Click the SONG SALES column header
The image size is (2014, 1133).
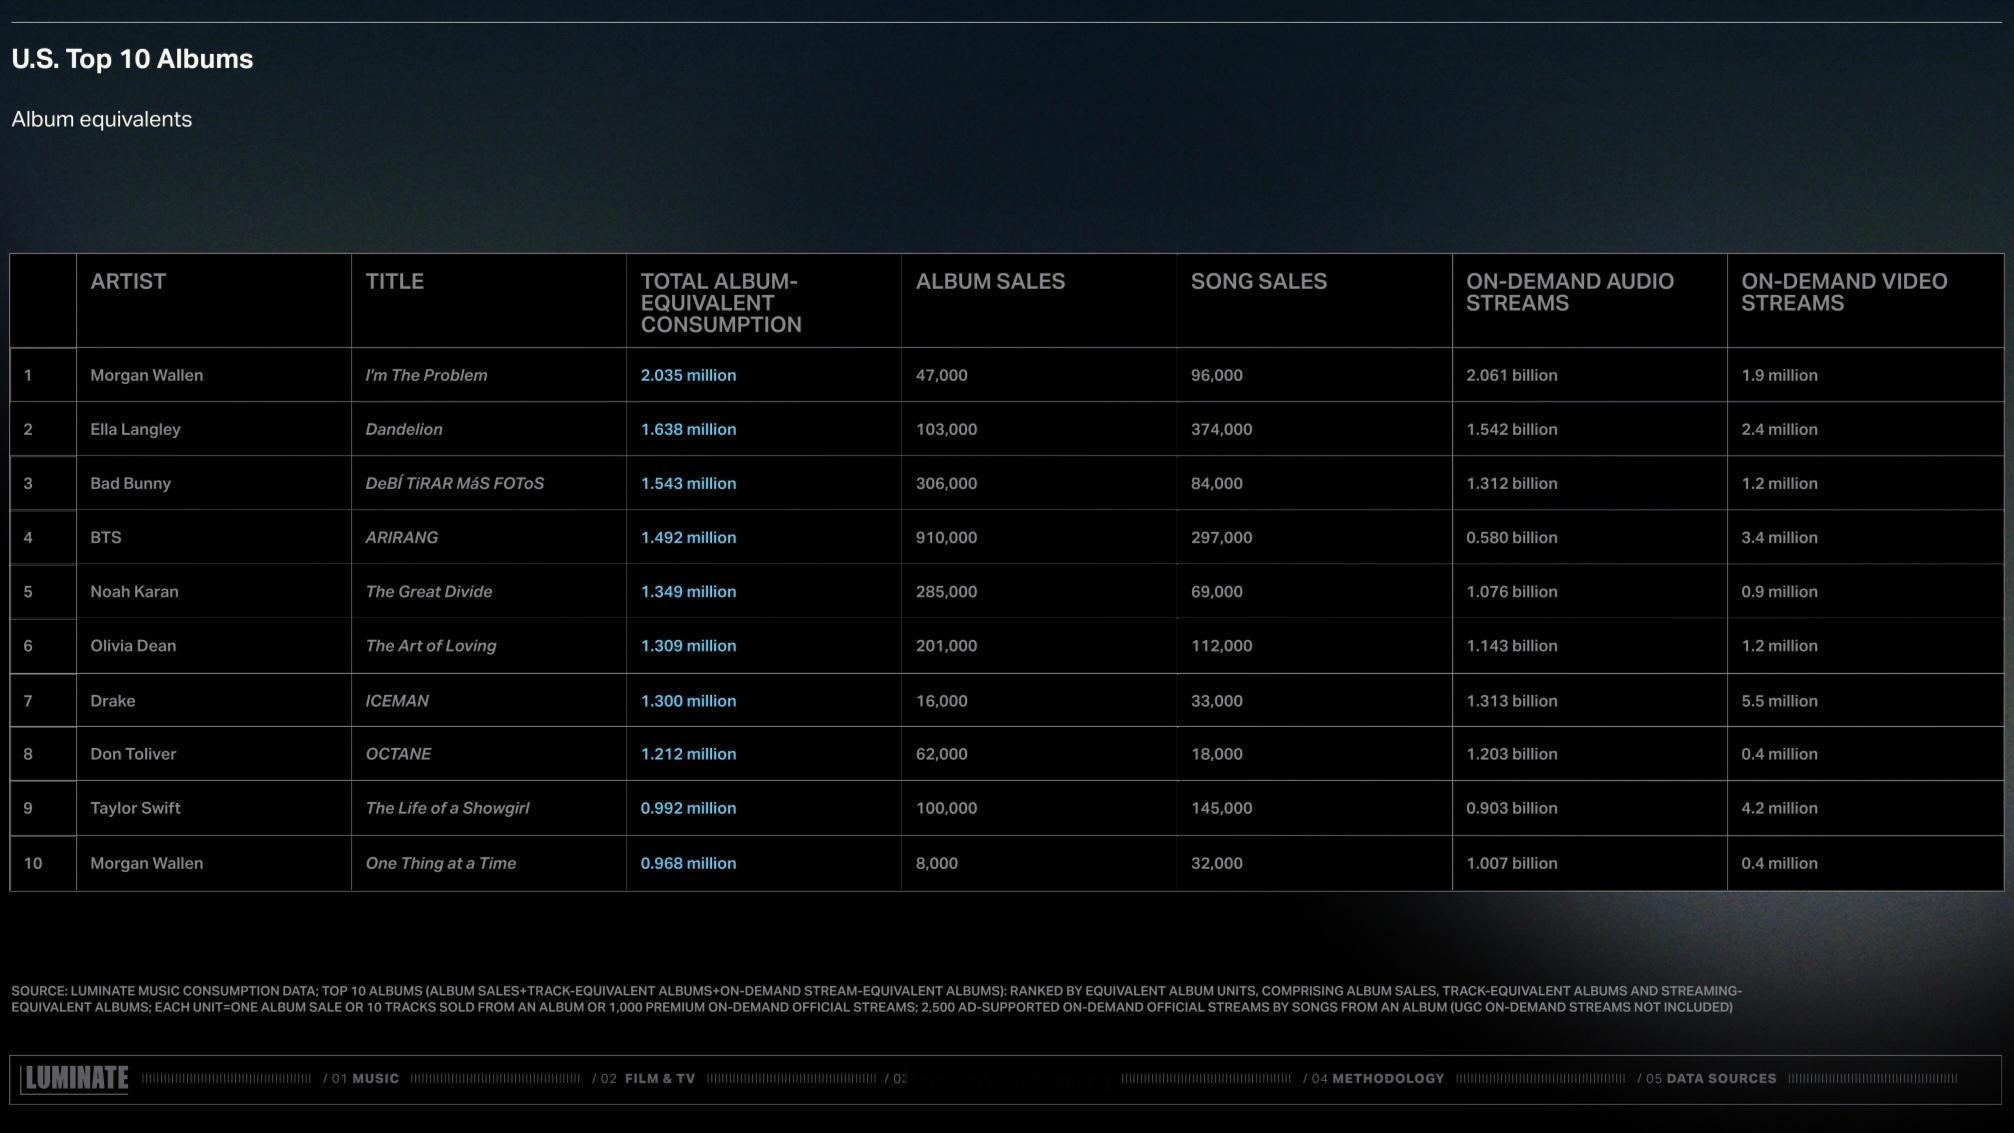[x=1258, y=282]
